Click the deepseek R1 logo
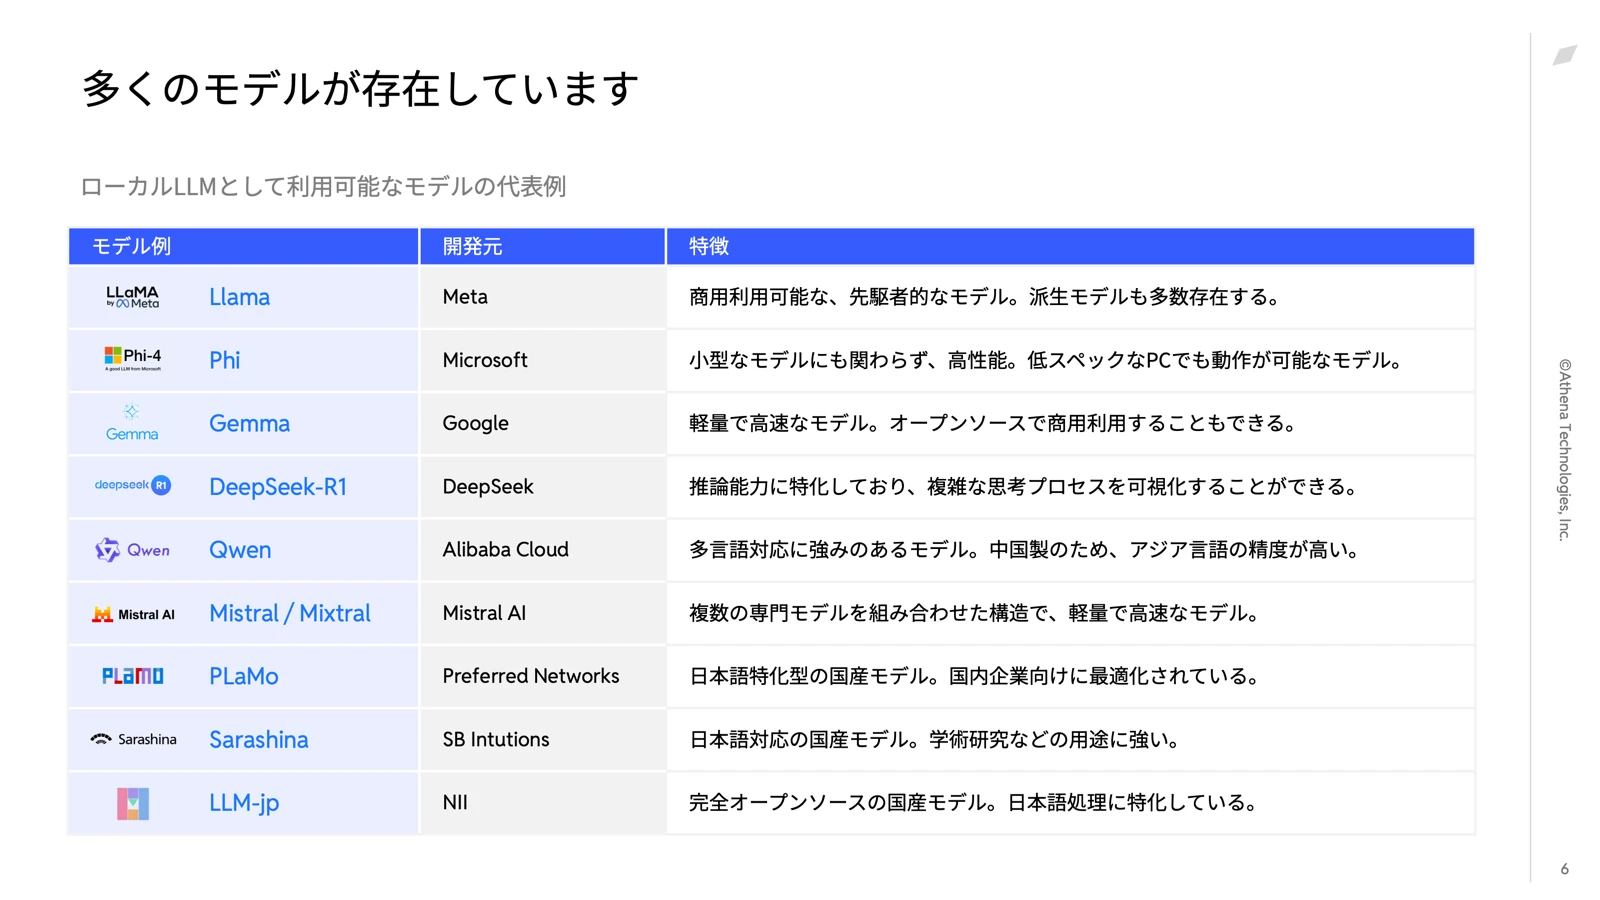 [132, 486]
